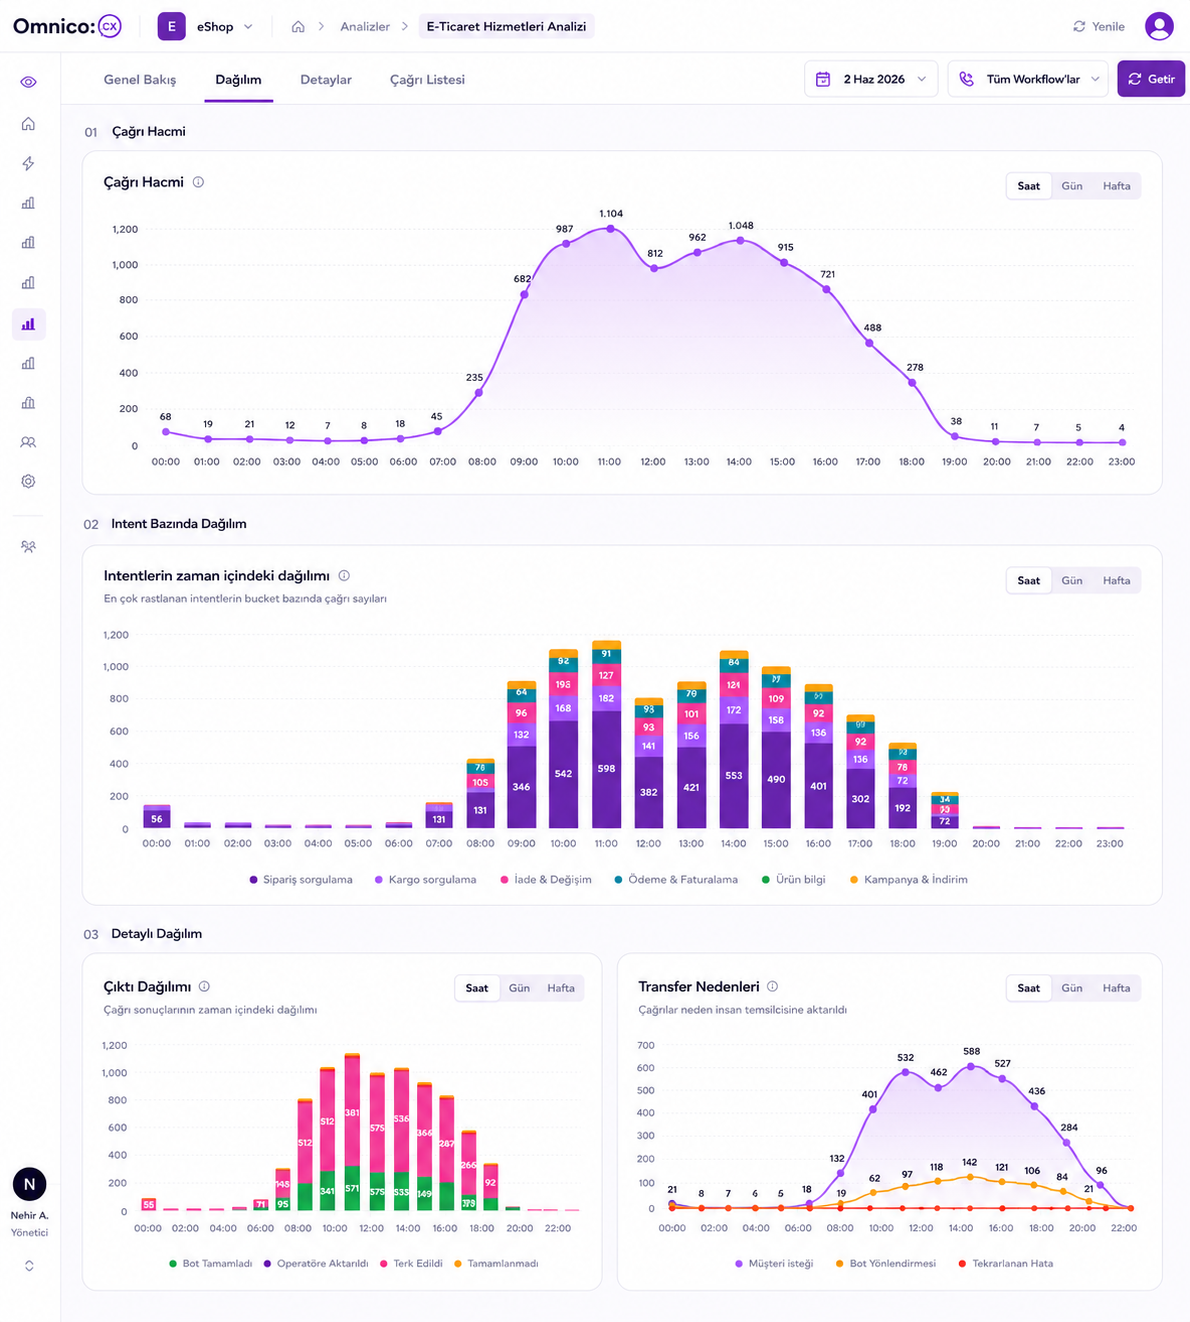Open the eShop workspace dropdown
The width and height of the screenshot is (1190, 1322).
pos(206,26)
